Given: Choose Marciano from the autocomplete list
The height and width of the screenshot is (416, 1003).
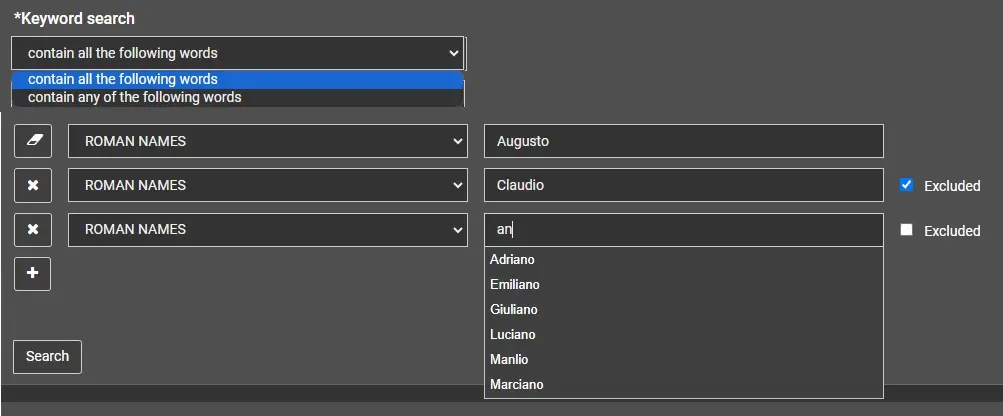Looking at the screenshot, I should click(x=517, y=384).
